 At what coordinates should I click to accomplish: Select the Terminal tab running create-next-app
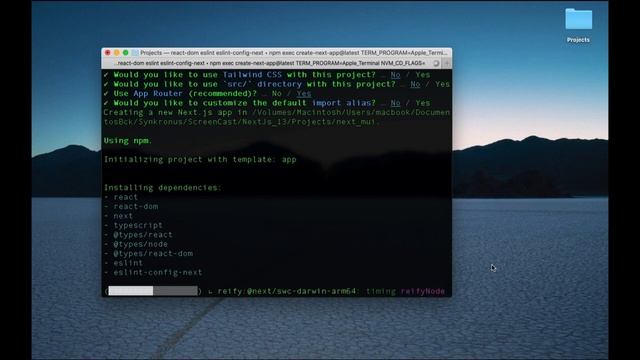(270, 63)
